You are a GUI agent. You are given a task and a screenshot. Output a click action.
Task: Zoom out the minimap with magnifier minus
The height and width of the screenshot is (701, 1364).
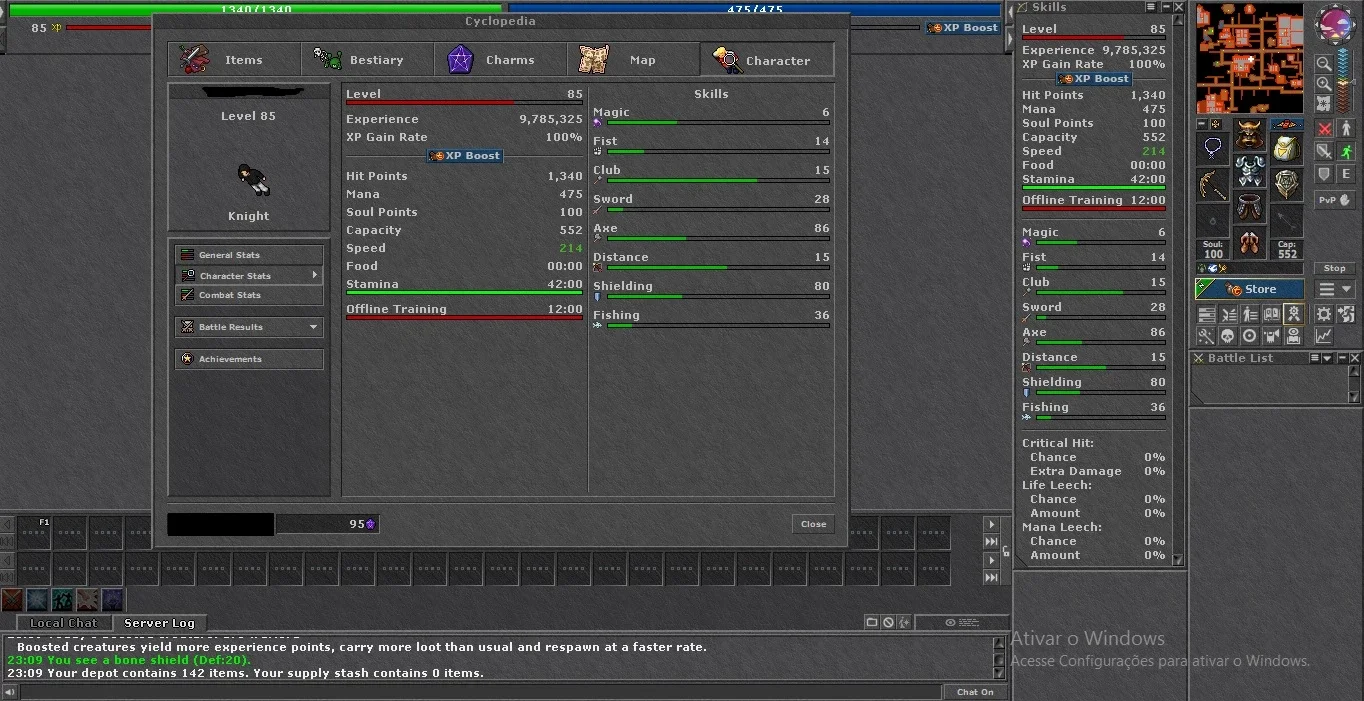[1324, 63]
